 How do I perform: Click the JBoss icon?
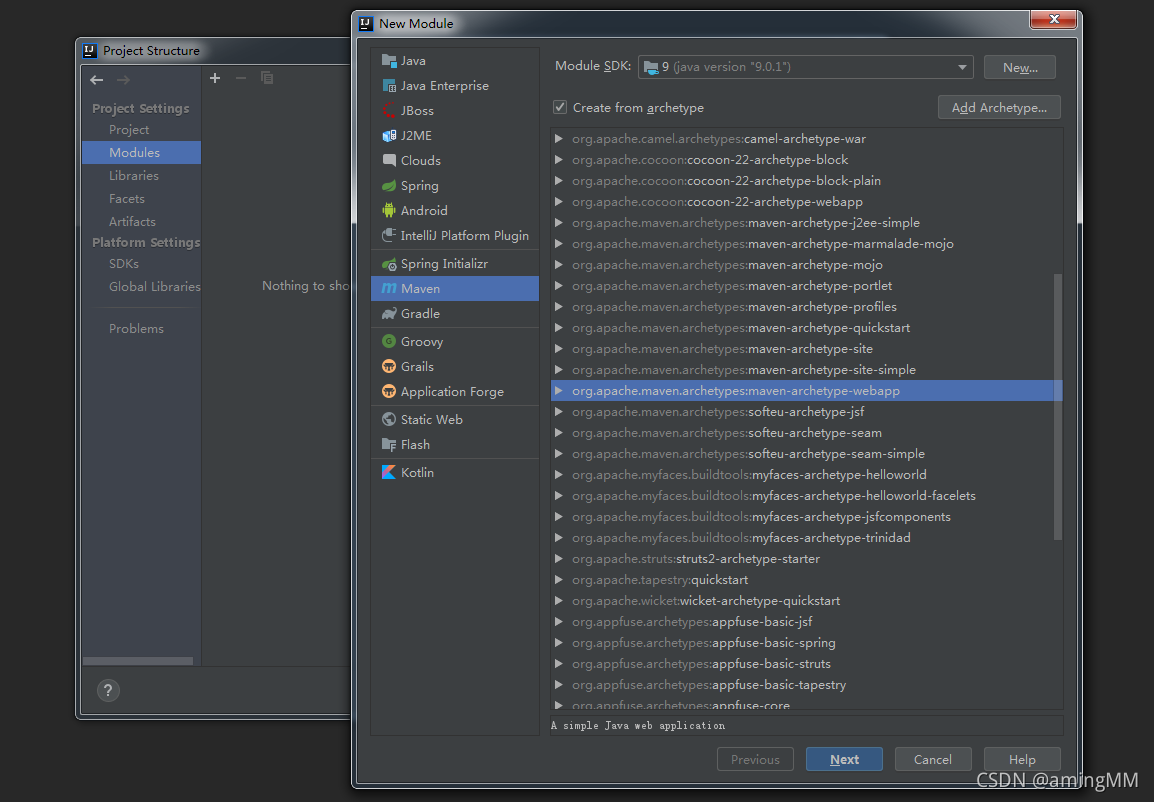(x=389, y=110)
